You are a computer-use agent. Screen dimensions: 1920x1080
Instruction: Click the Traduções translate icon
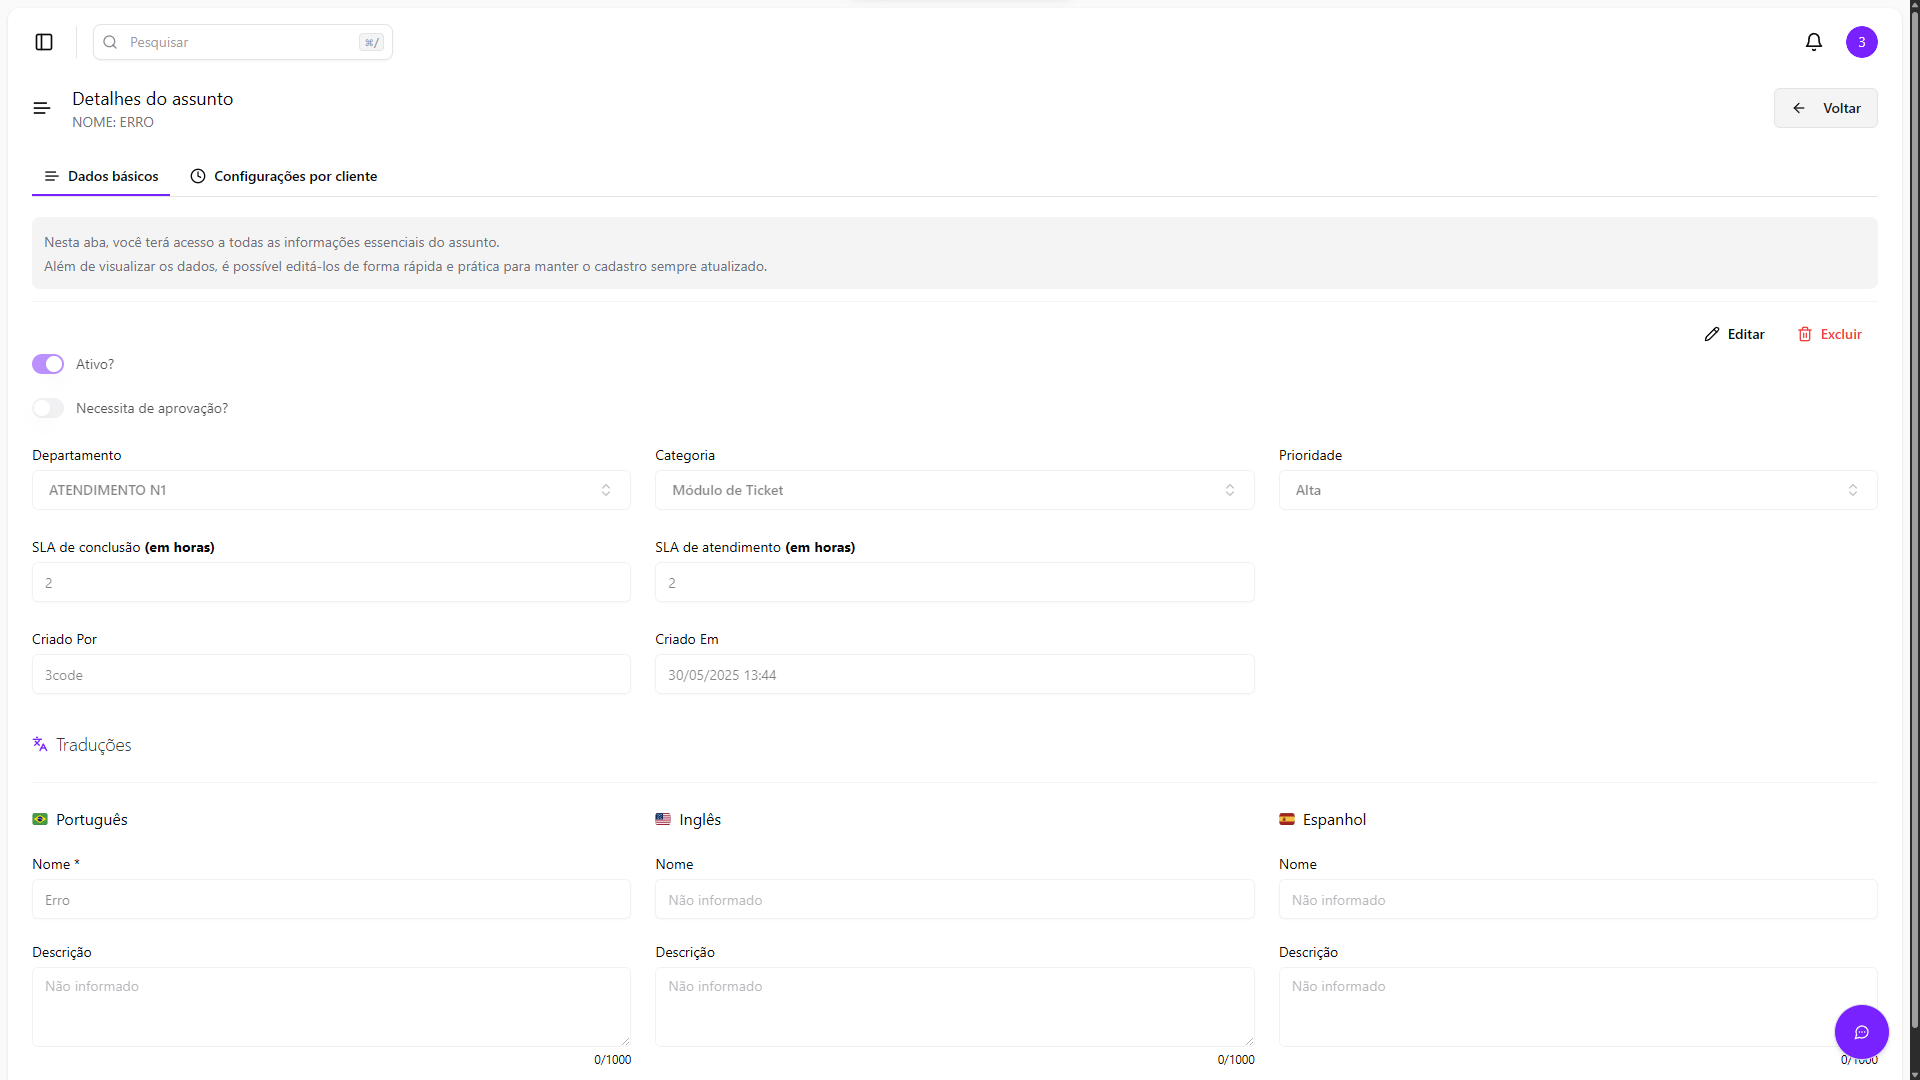tap(40, 744)
